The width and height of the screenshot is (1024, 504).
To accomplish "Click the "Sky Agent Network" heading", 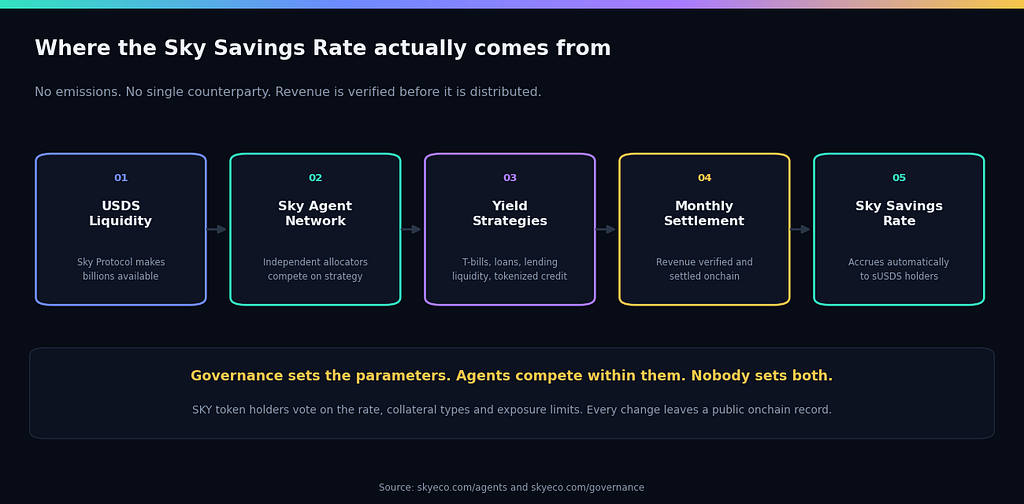I will pyautogui.click(x=315, y=213).
